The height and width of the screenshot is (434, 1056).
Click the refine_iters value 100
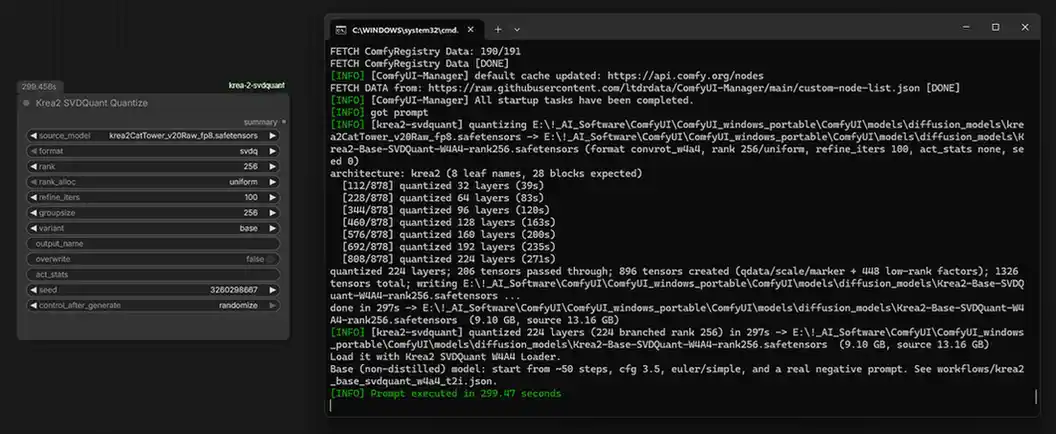[251, 197]
